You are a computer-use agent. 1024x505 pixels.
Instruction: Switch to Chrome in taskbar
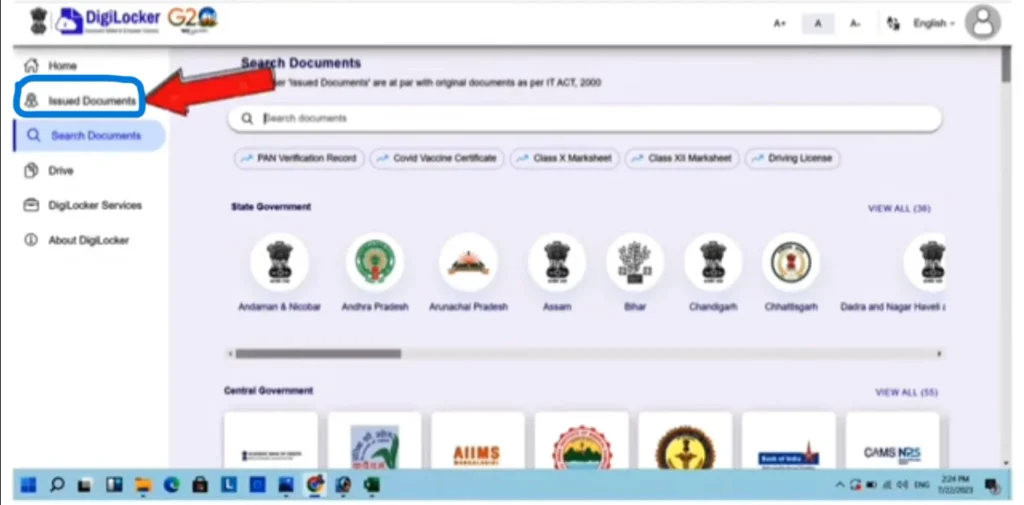point(315,485)
